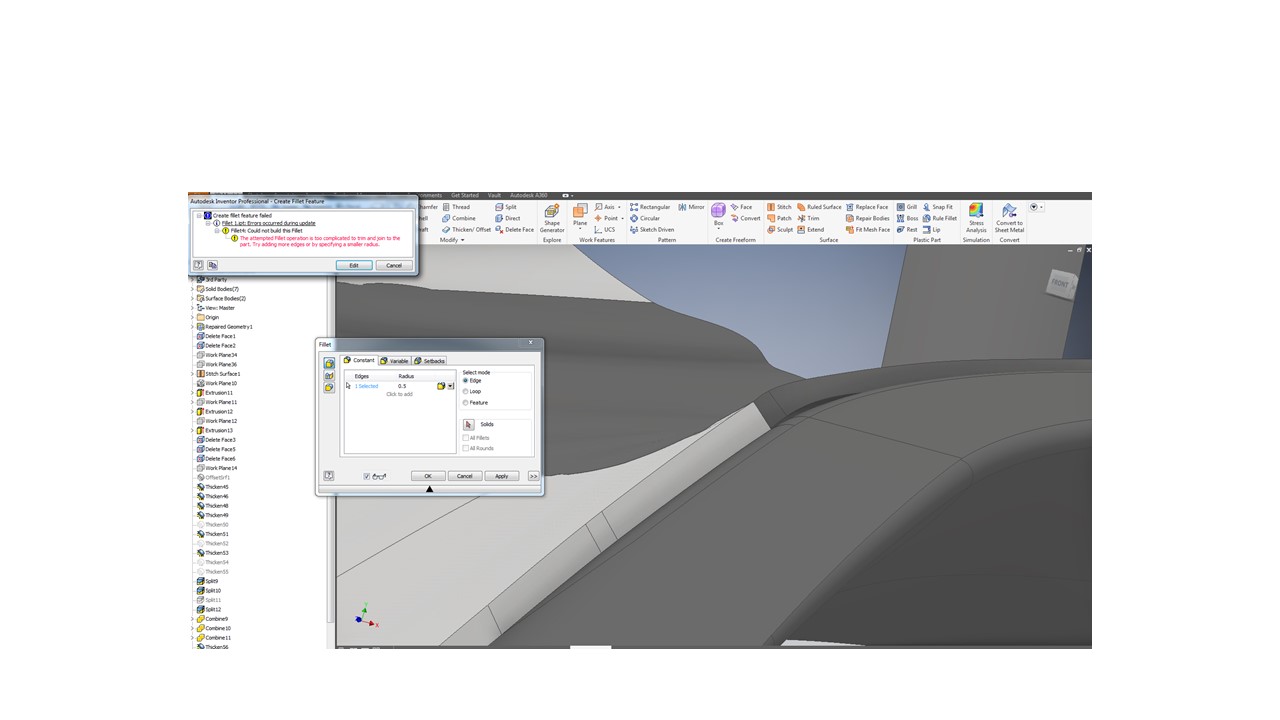Expand the Solid Bodies(7) node
The height and width of the screenshot is (720, 1280).
tap(192, 289)
